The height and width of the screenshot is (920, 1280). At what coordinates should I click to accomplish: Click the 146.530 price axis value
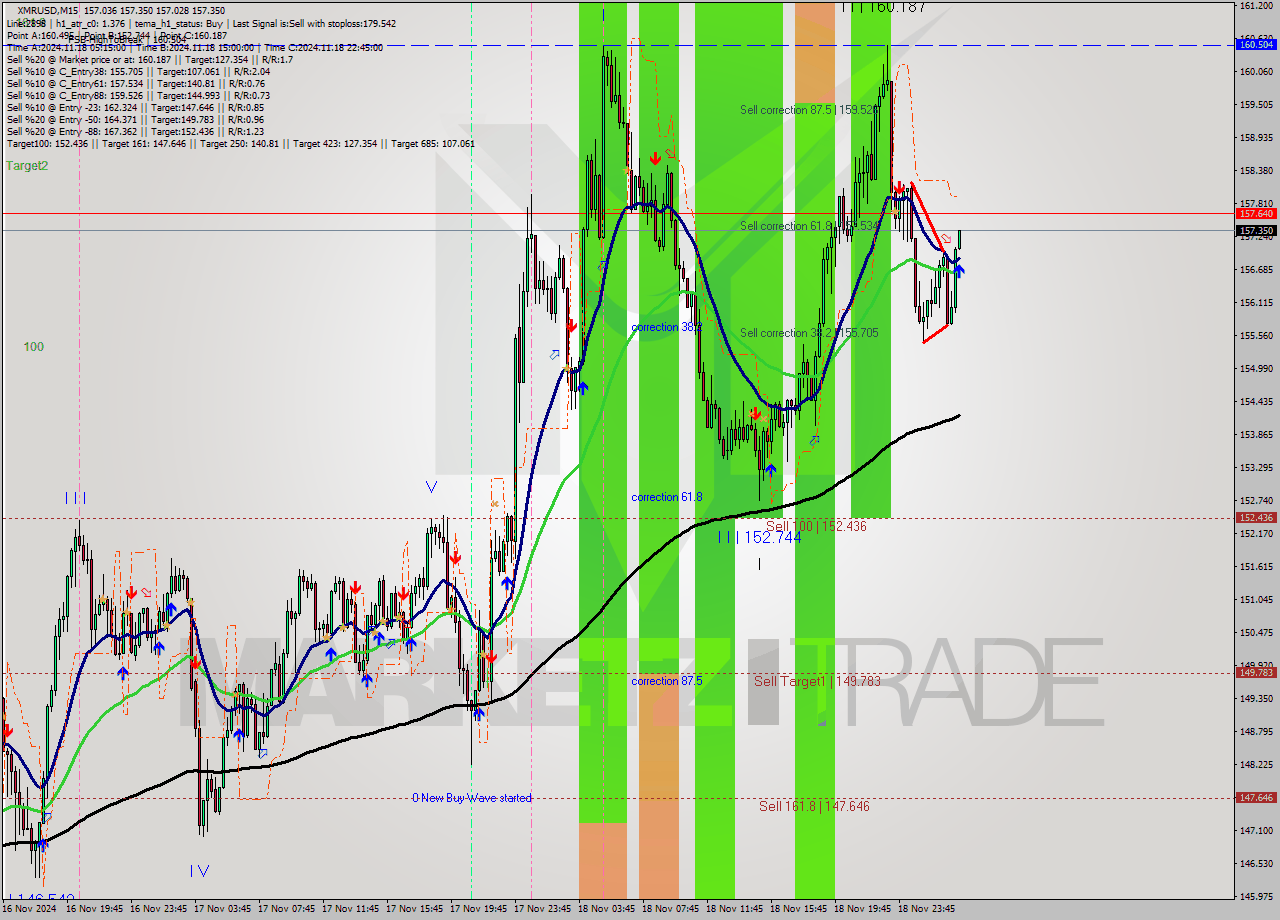[x=1255, y=864]
